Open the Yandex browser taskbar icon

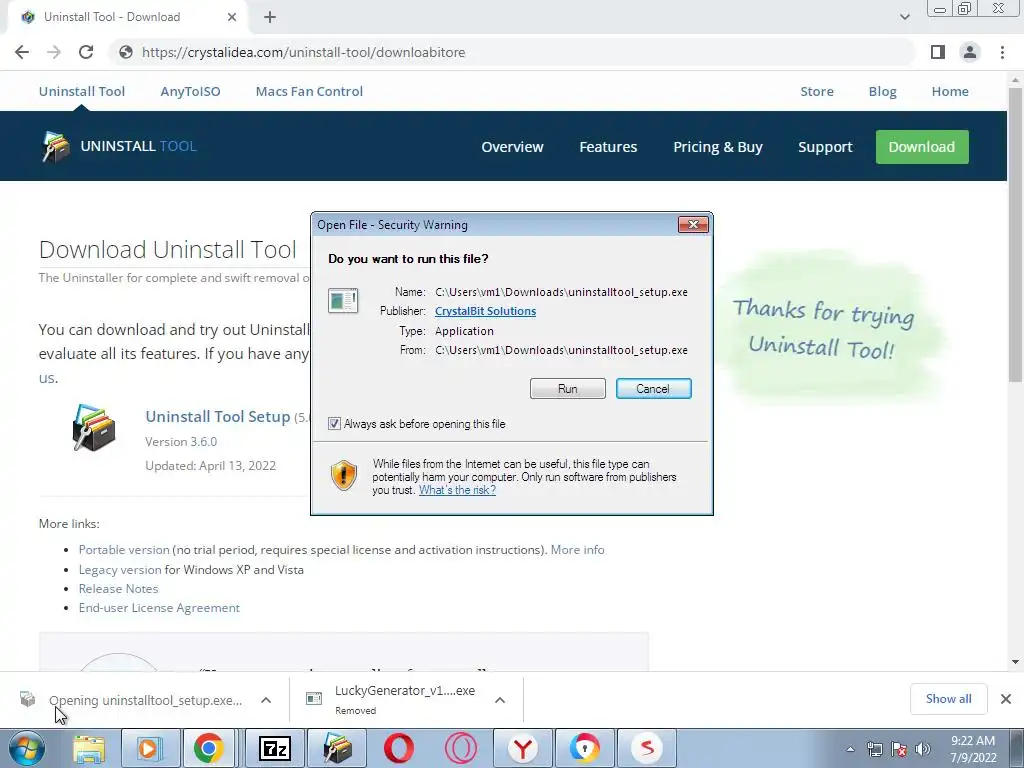tap(523, 748)
